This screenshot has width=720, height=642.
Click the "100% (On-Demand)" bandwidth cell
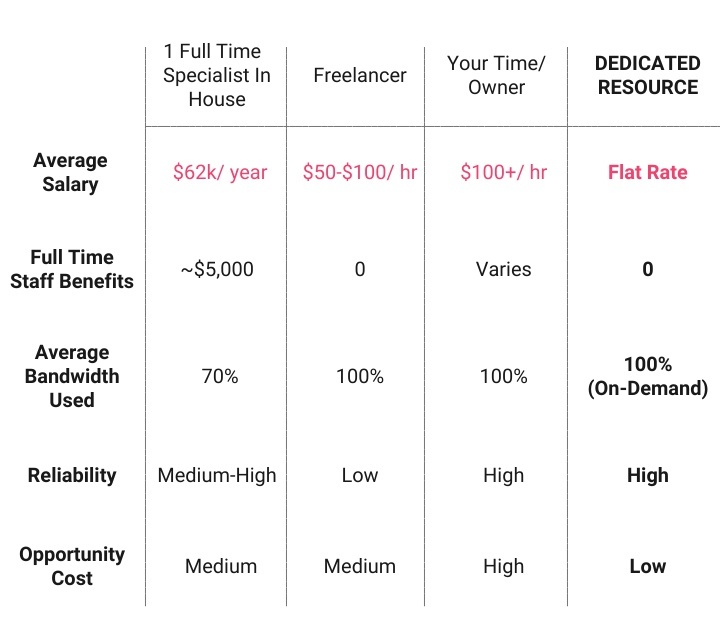[647, 376]
